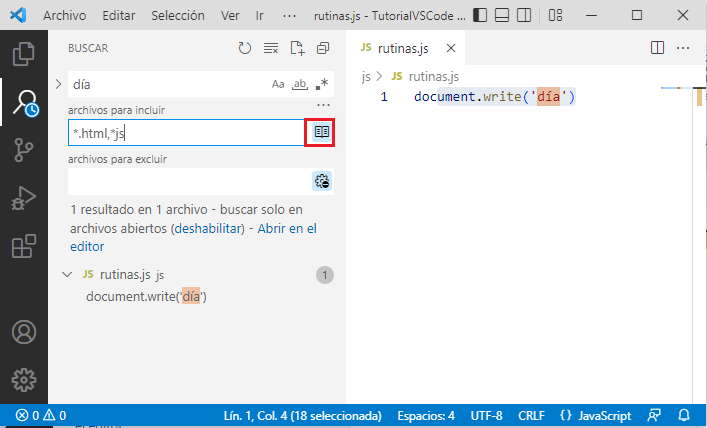This screenshot has width=707, height=428.
Task: Open the Archivo menu
Action: (x=64, y=15)
